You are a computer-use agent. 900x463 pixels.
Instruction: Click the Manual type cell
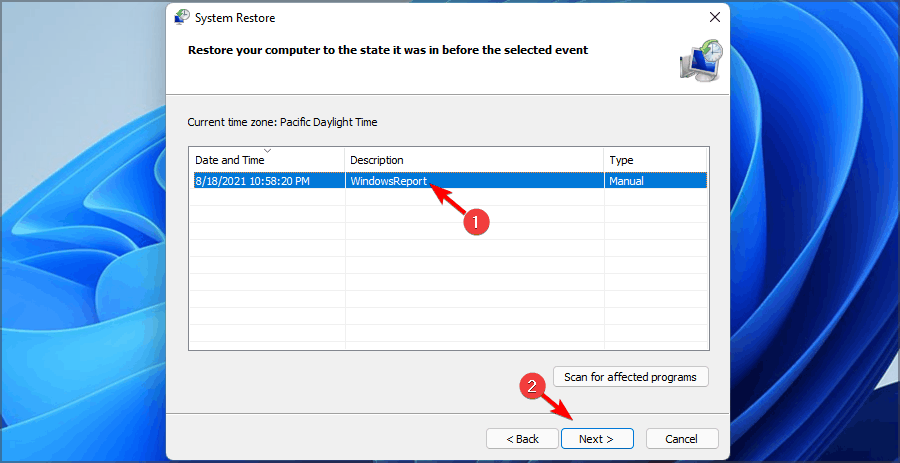pos(626,181)
